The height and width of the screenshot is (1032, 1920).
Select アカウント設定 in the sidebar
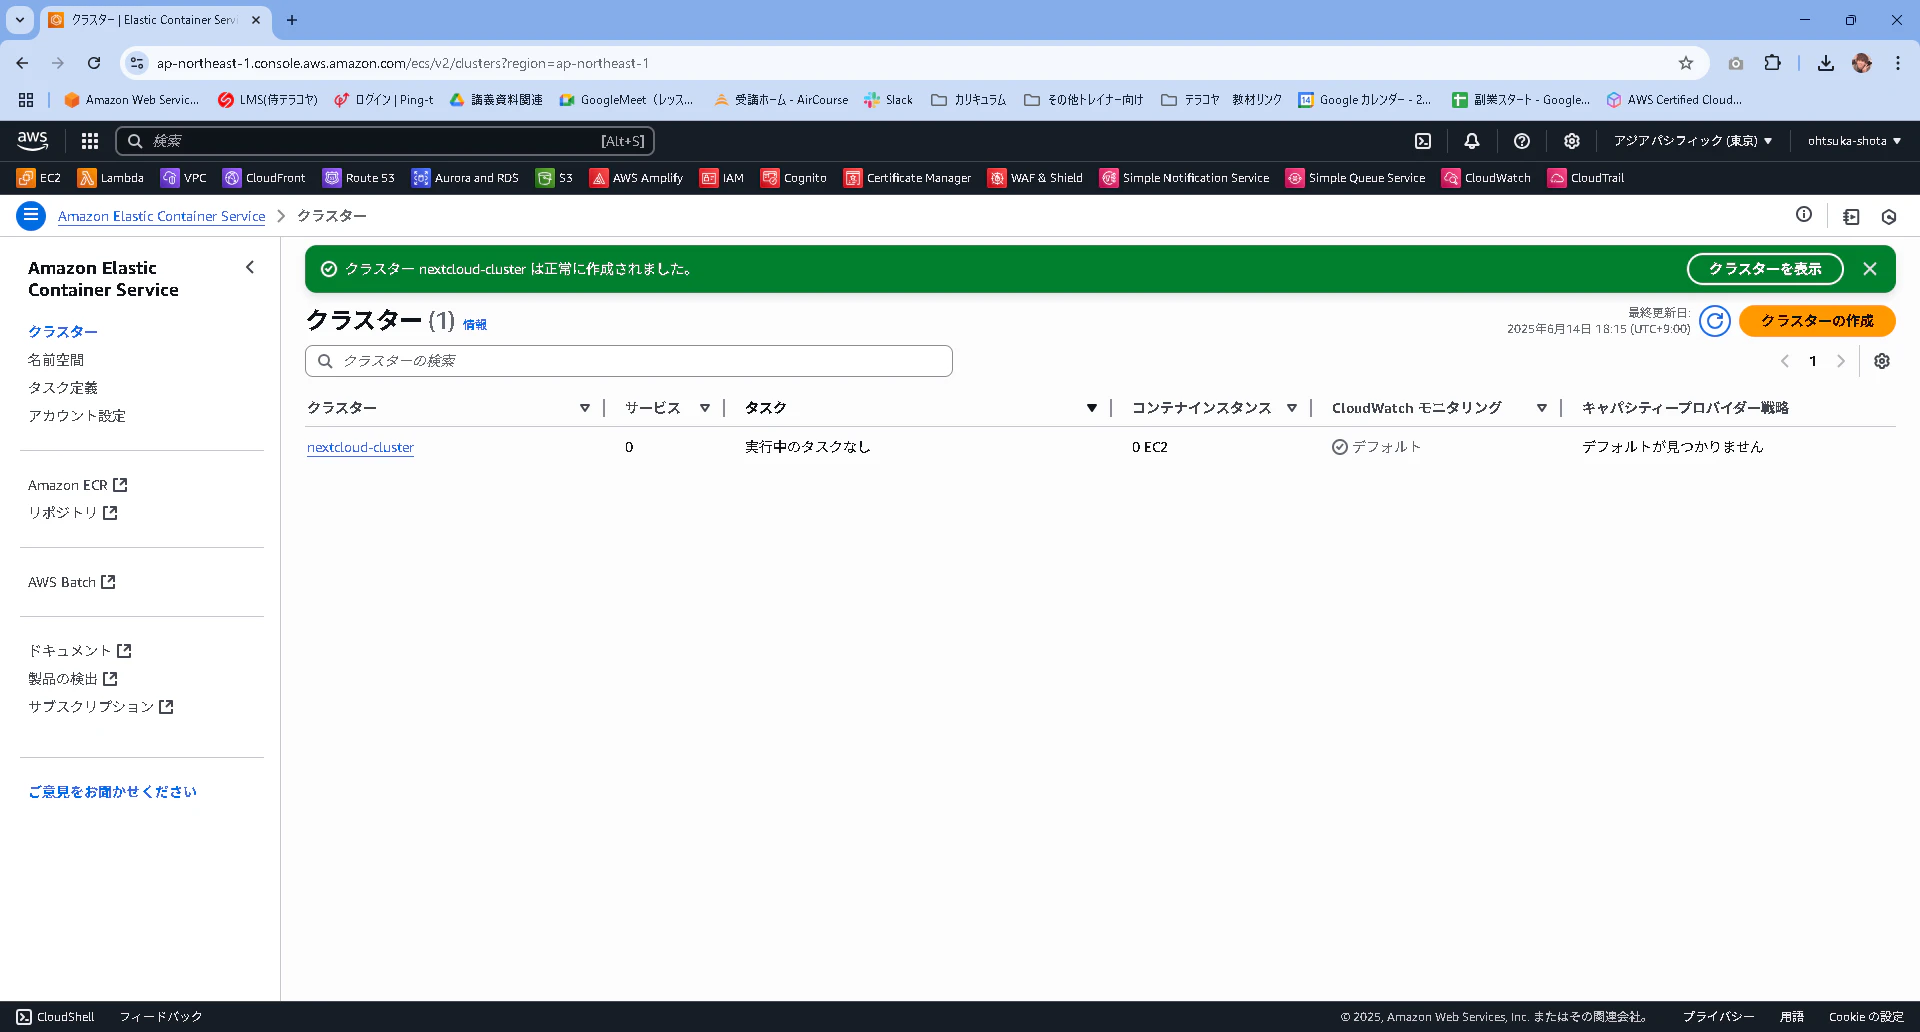click(77, 416)
